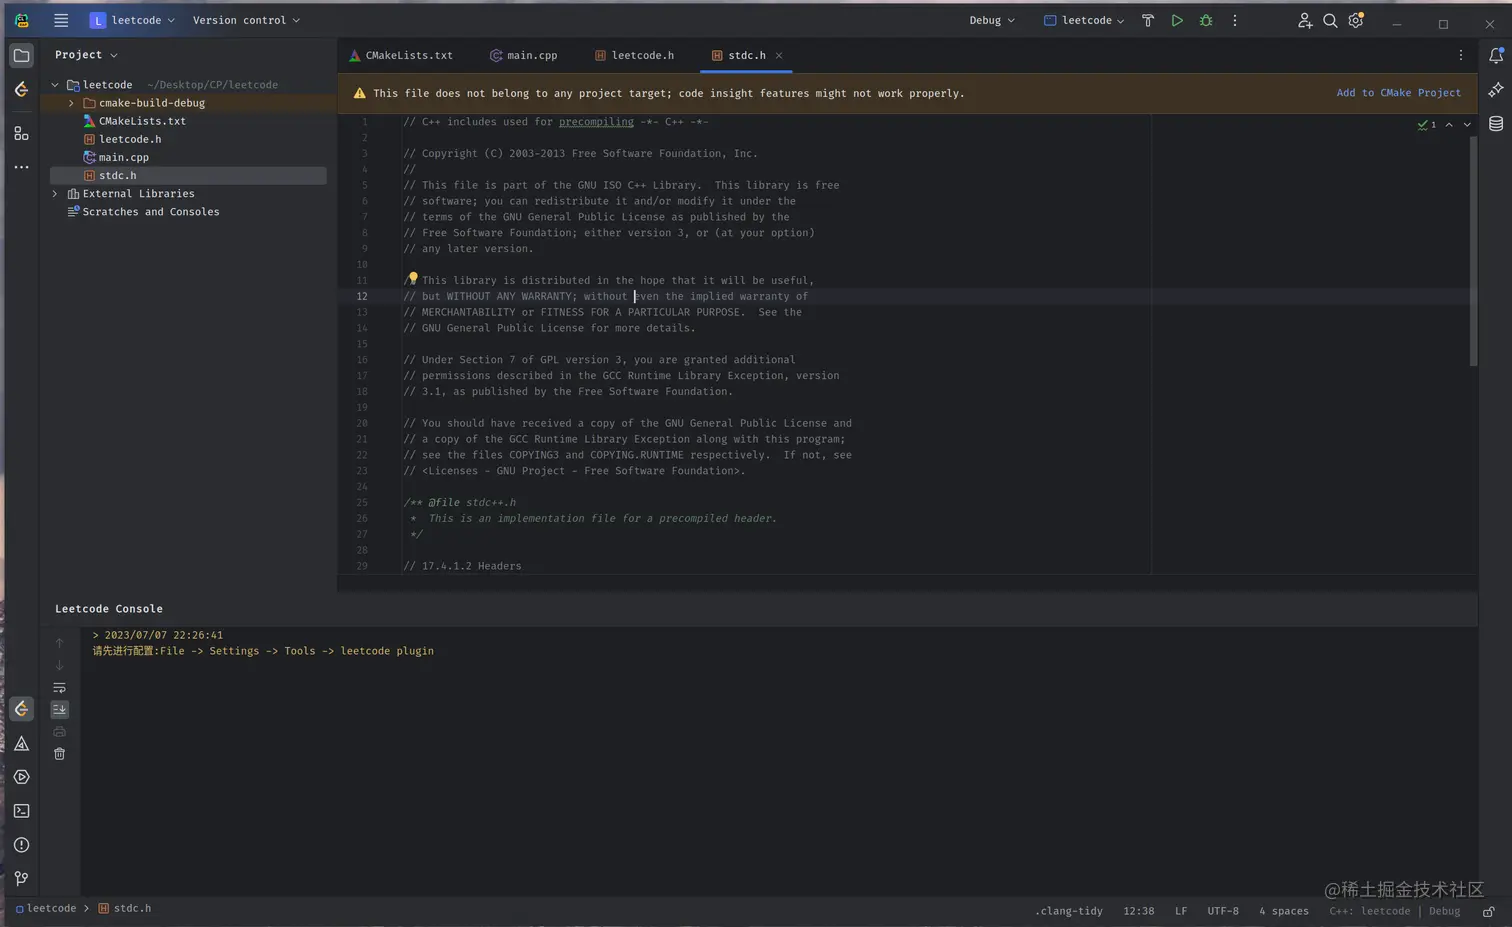Clear console with trash icon

point(59,753)
